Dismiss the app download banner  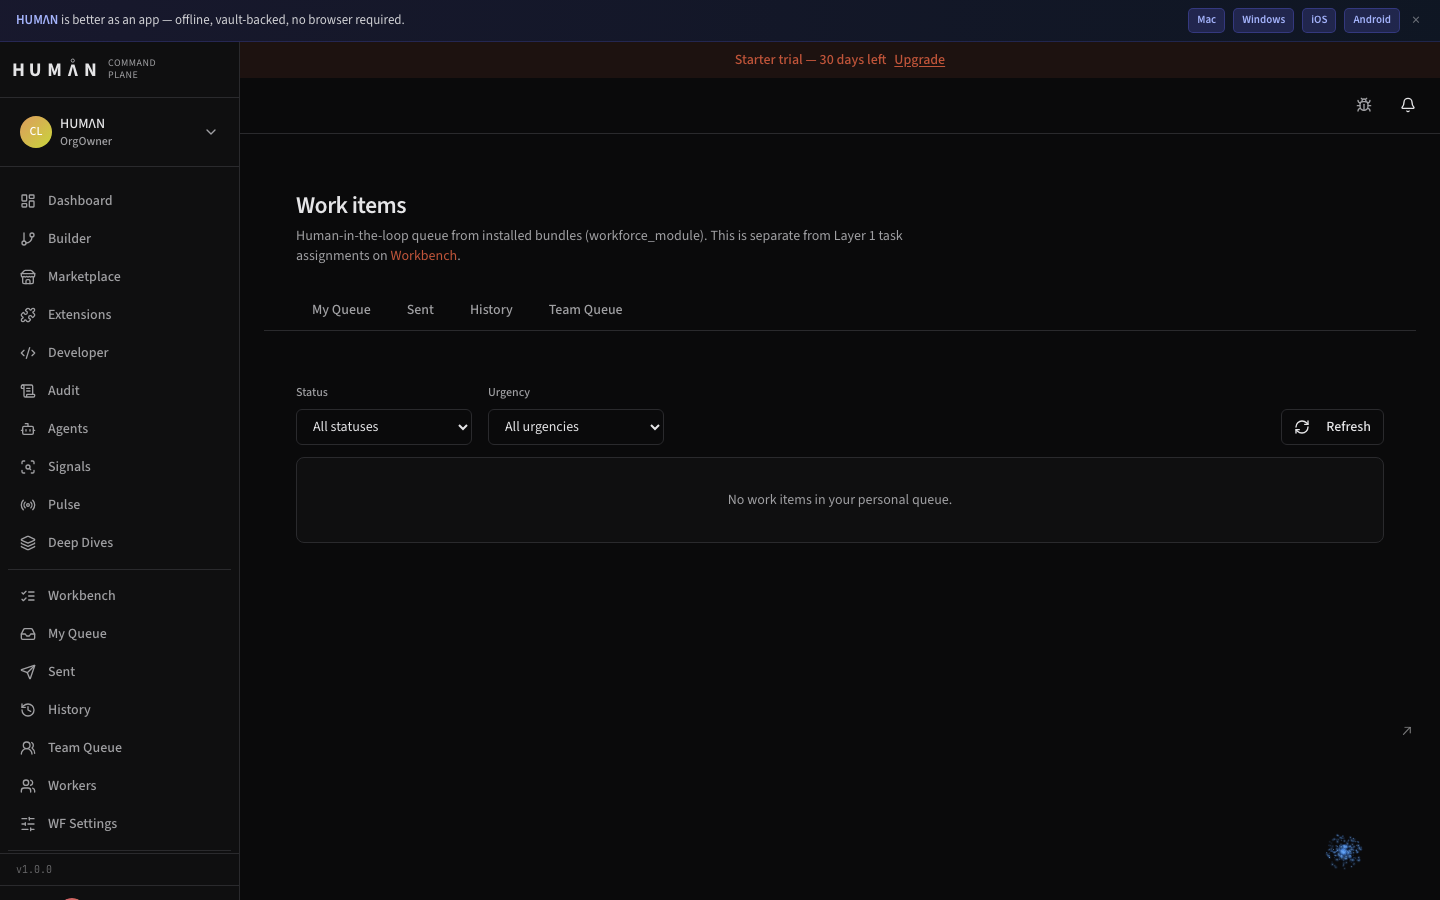point(1416,20)
